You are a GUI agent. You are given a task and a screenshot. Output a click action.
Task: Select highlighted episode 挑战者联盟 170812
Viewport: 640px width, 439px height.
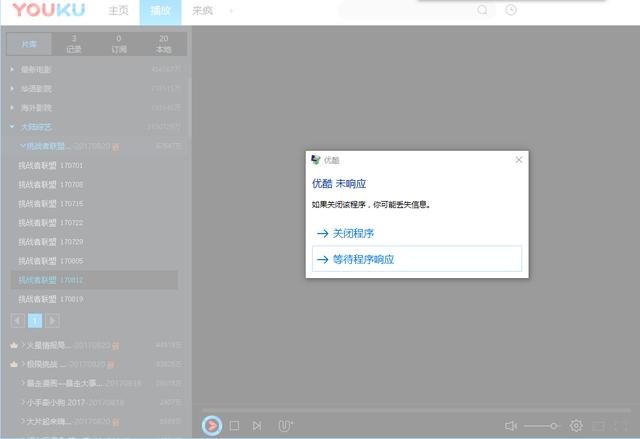pos(94,280)
